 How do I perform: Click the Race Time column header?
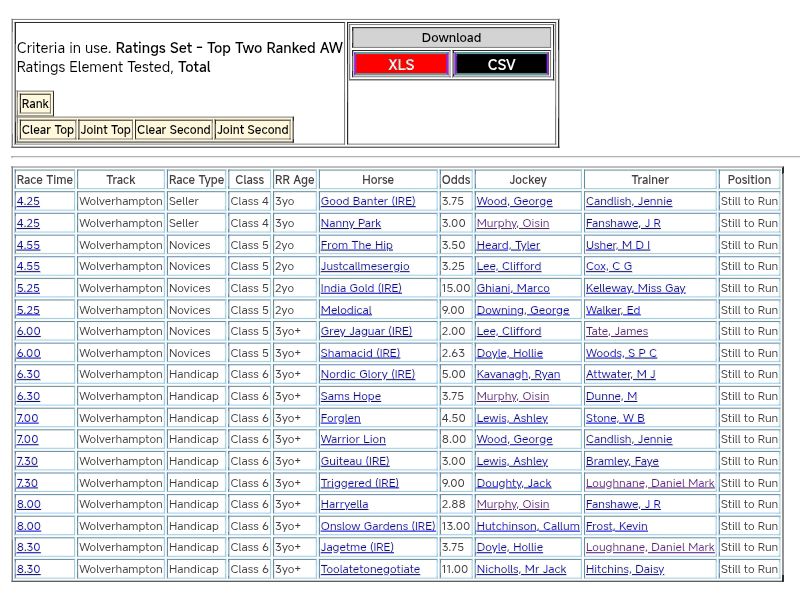click(x=45, y=180)
